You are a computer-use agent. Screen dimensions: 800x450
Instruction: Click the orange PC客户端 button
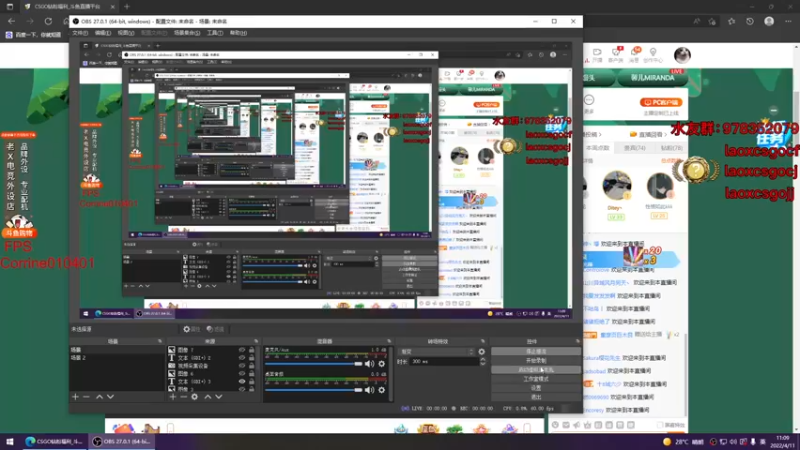[x=661, y=103]
